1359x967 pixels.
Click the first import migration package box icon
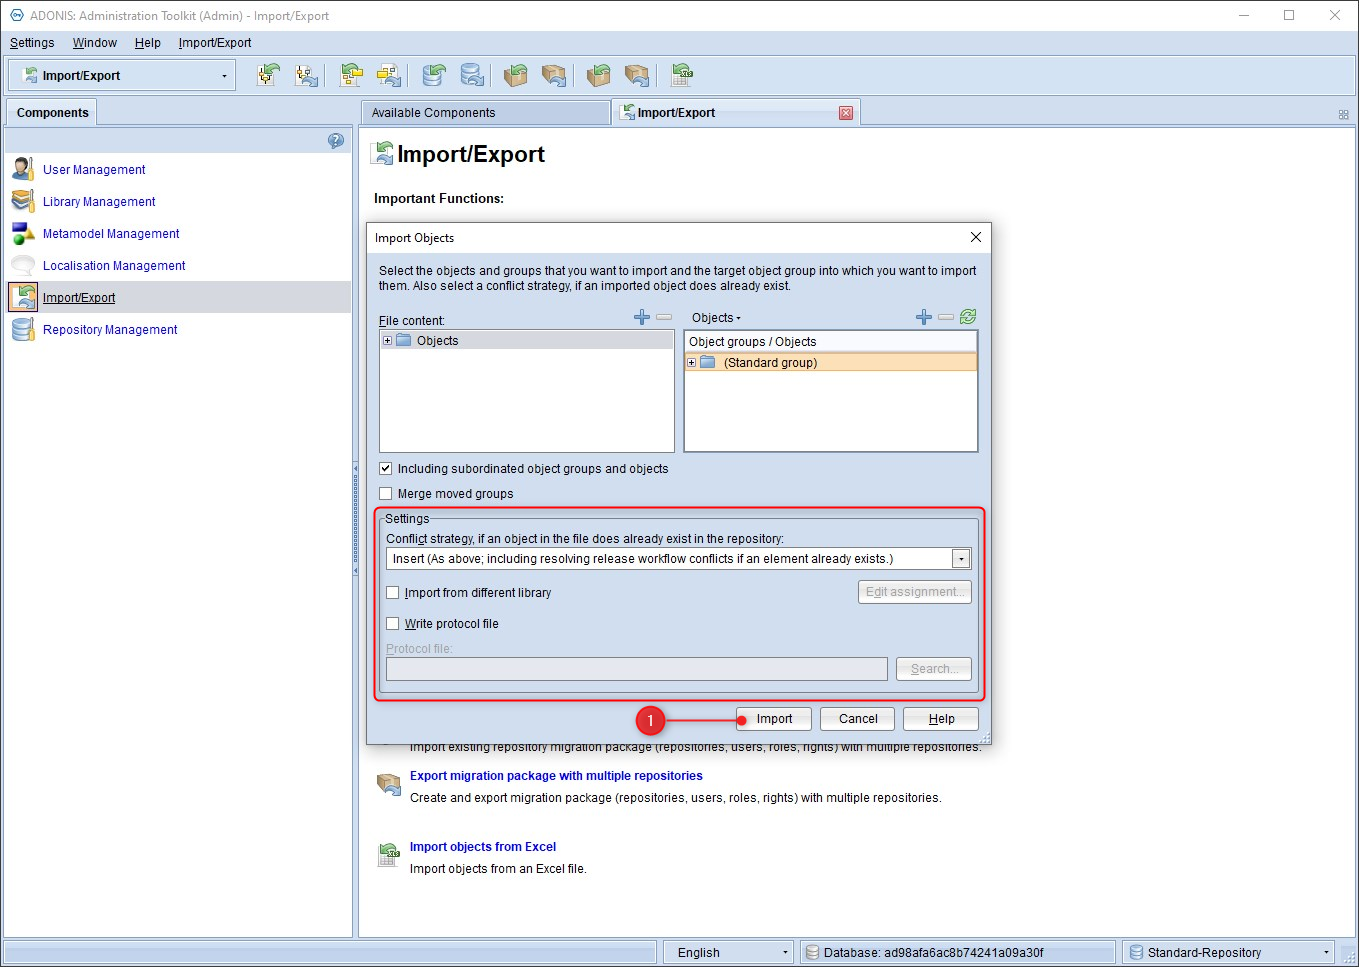[516, 75]
